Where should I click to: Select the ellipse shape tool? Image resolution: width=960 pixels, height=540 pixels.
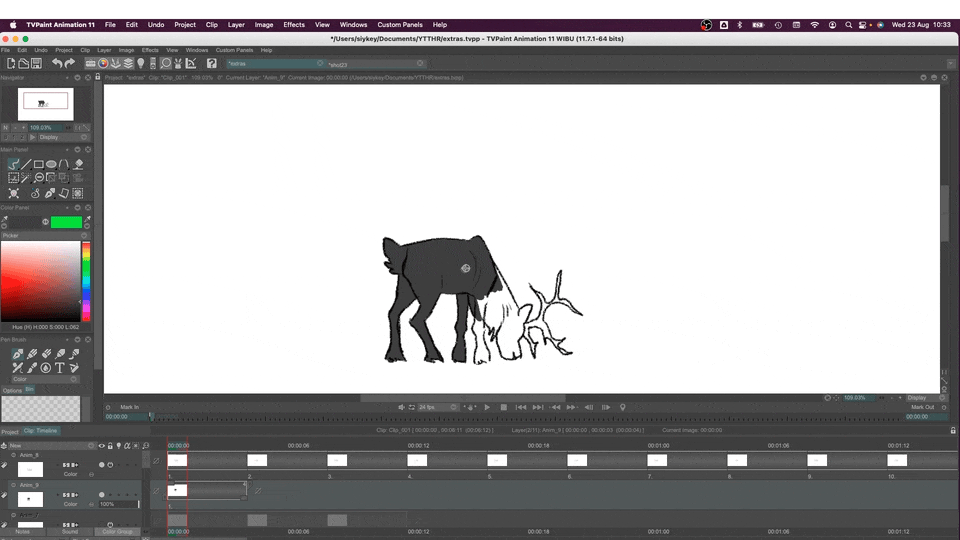(52, 164)
